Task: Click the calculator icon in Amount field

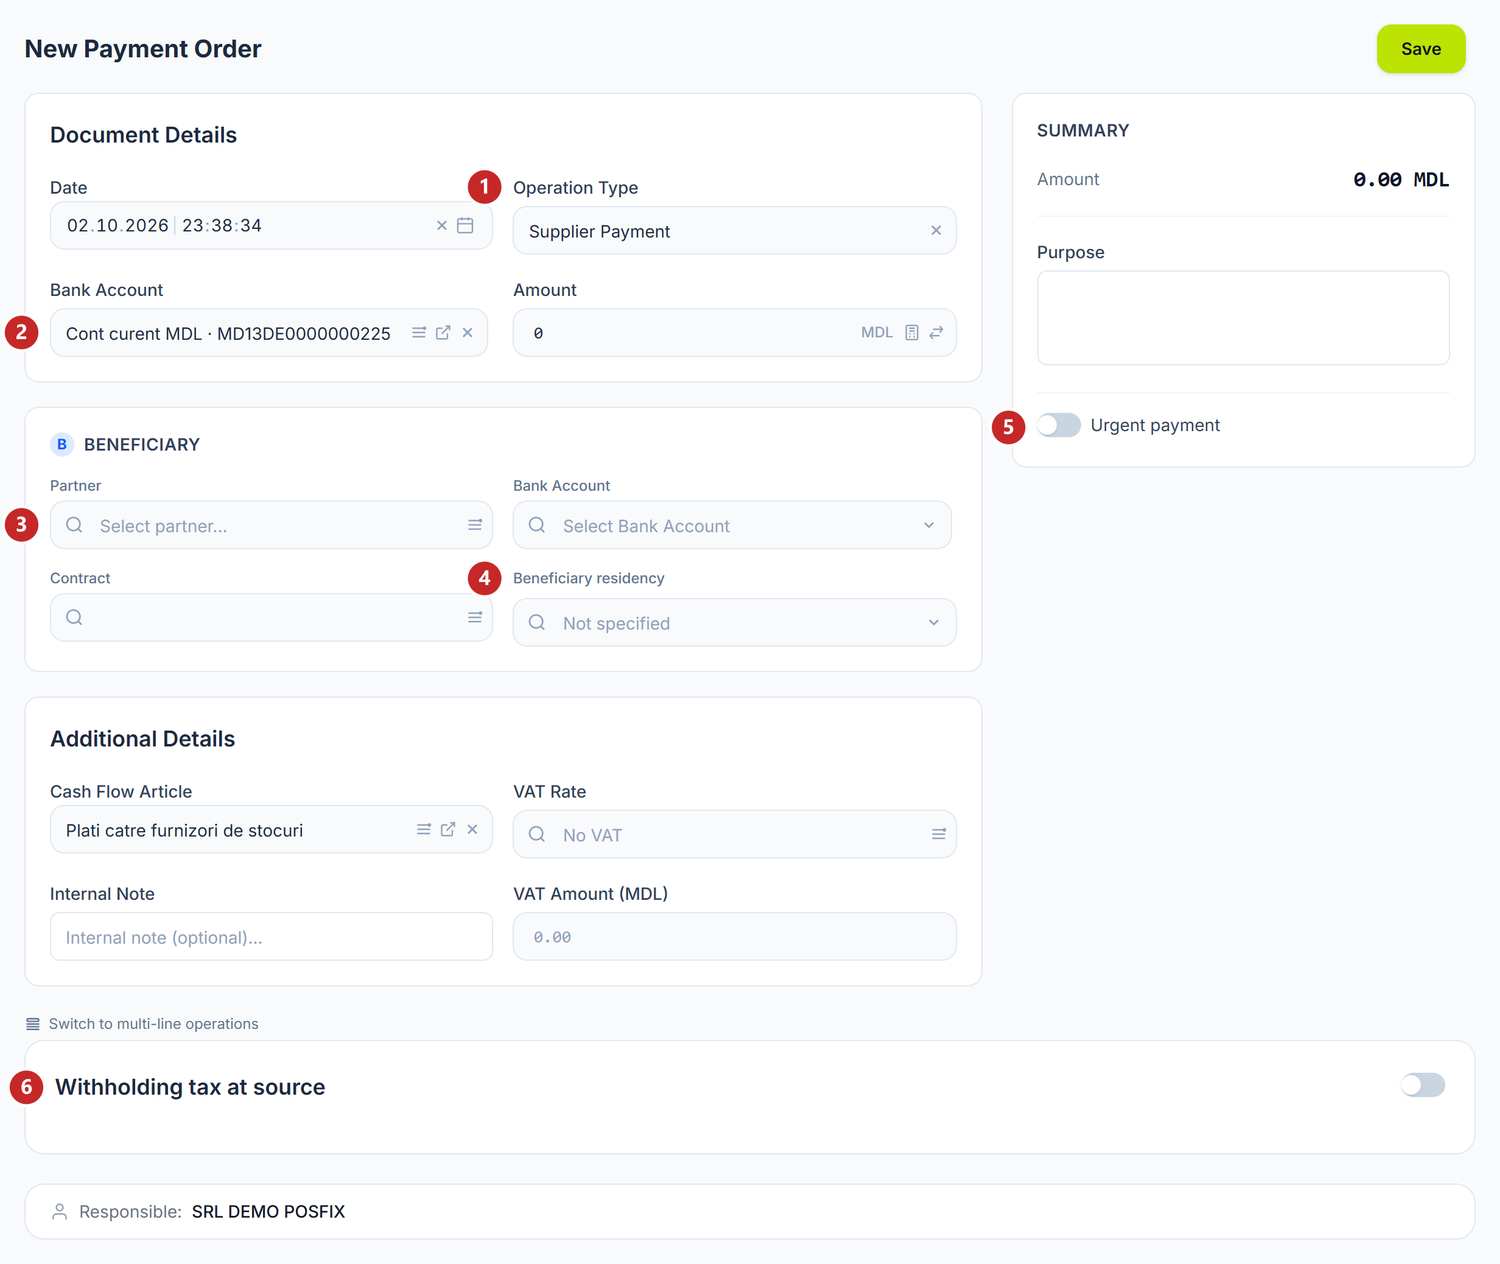Action: pyautogui.click(x=912, y=333)
